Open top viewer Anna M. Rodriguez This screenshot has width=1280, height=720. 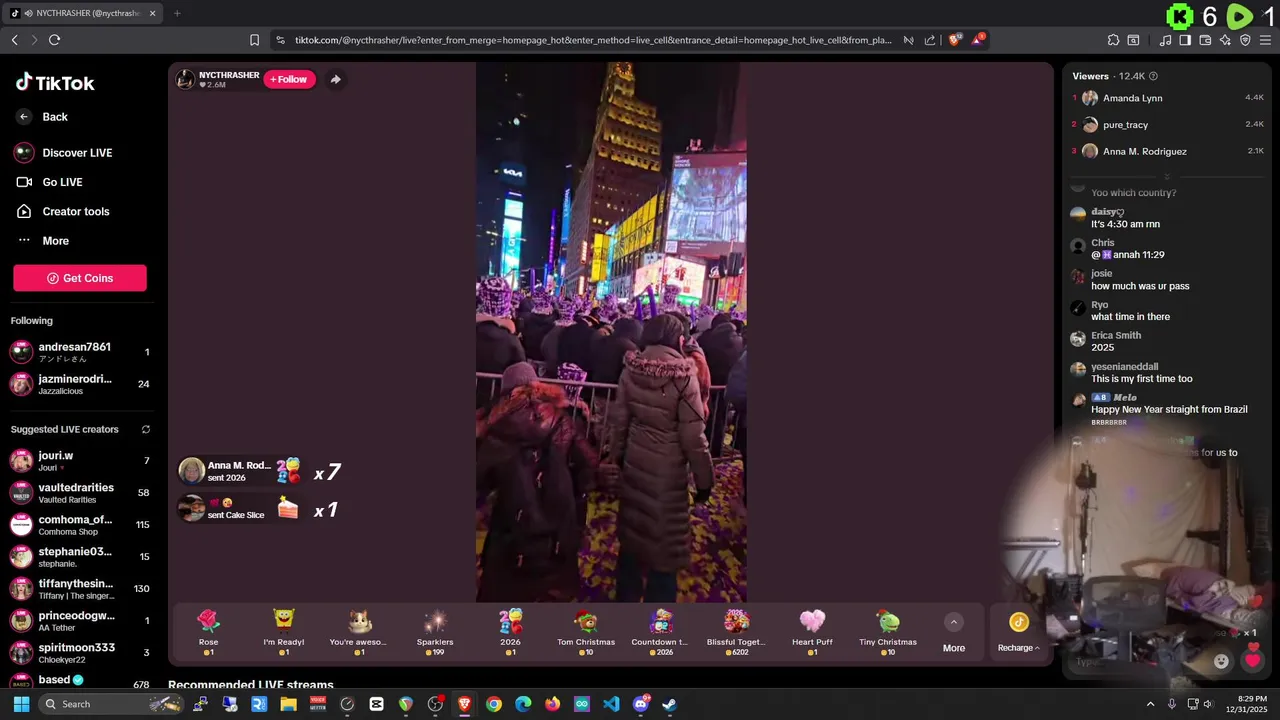point(1167,151)
